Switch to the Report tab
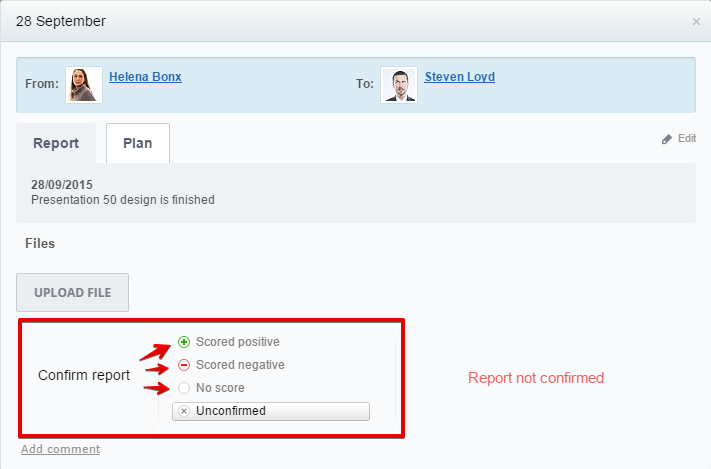The image size is (711, 469). (56, 143)
